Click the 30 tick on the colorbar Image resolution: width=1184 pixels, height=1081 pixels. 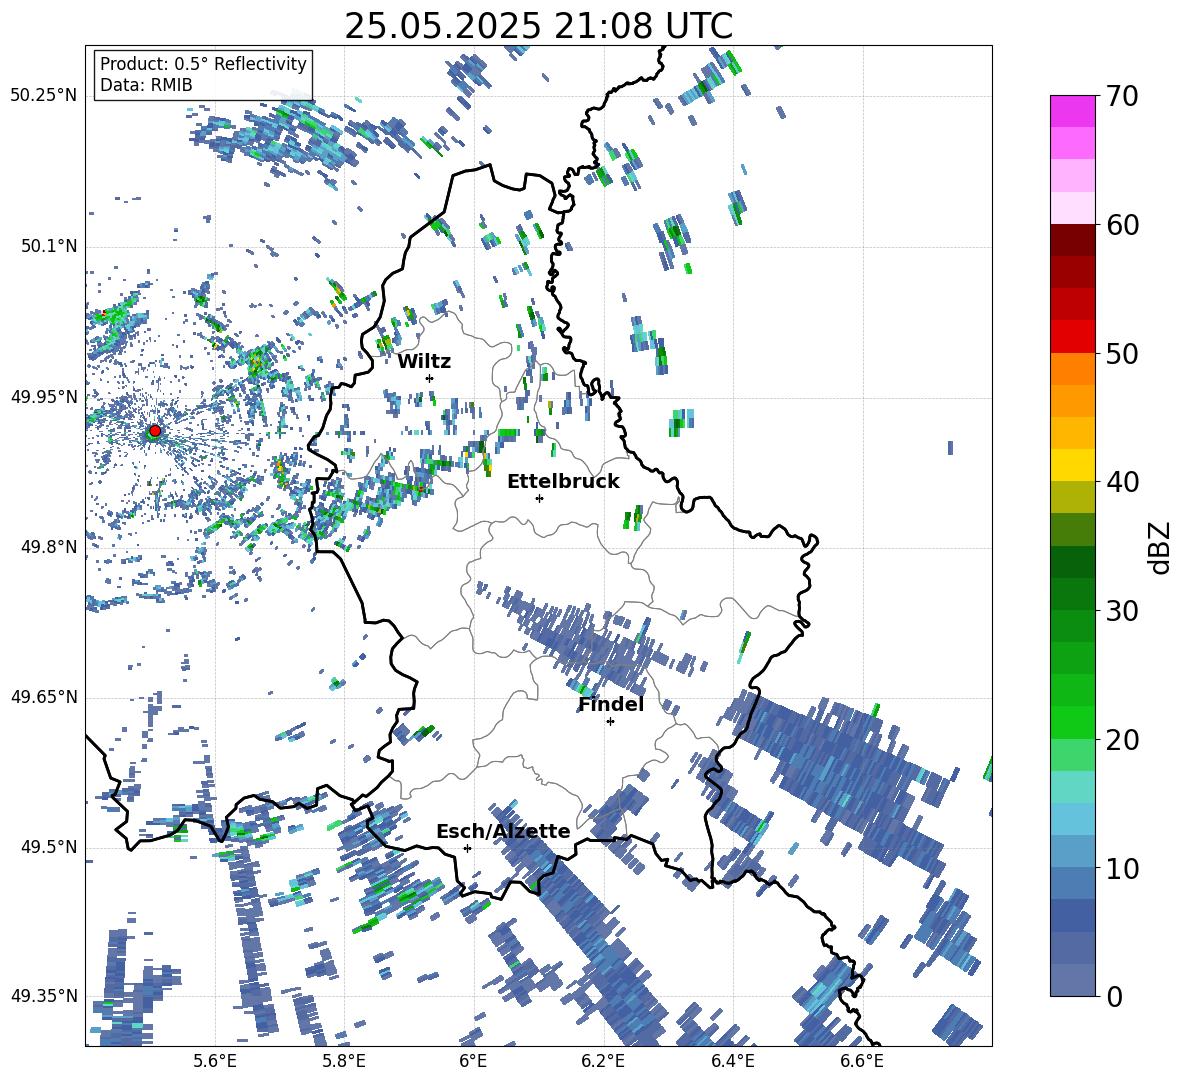click(x=1122, y=611)
